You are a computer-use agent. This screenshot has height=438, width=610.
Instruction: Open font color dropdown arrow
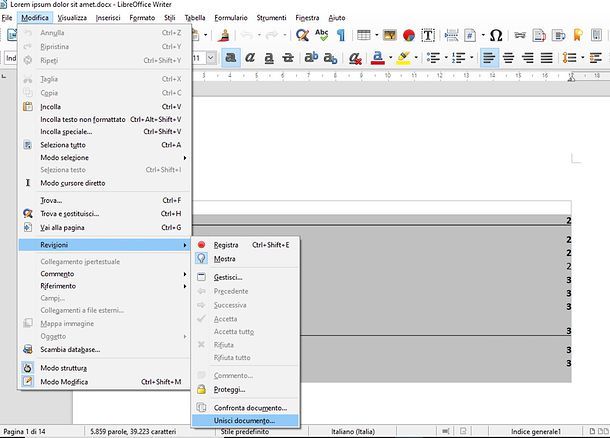pos(390,58)
